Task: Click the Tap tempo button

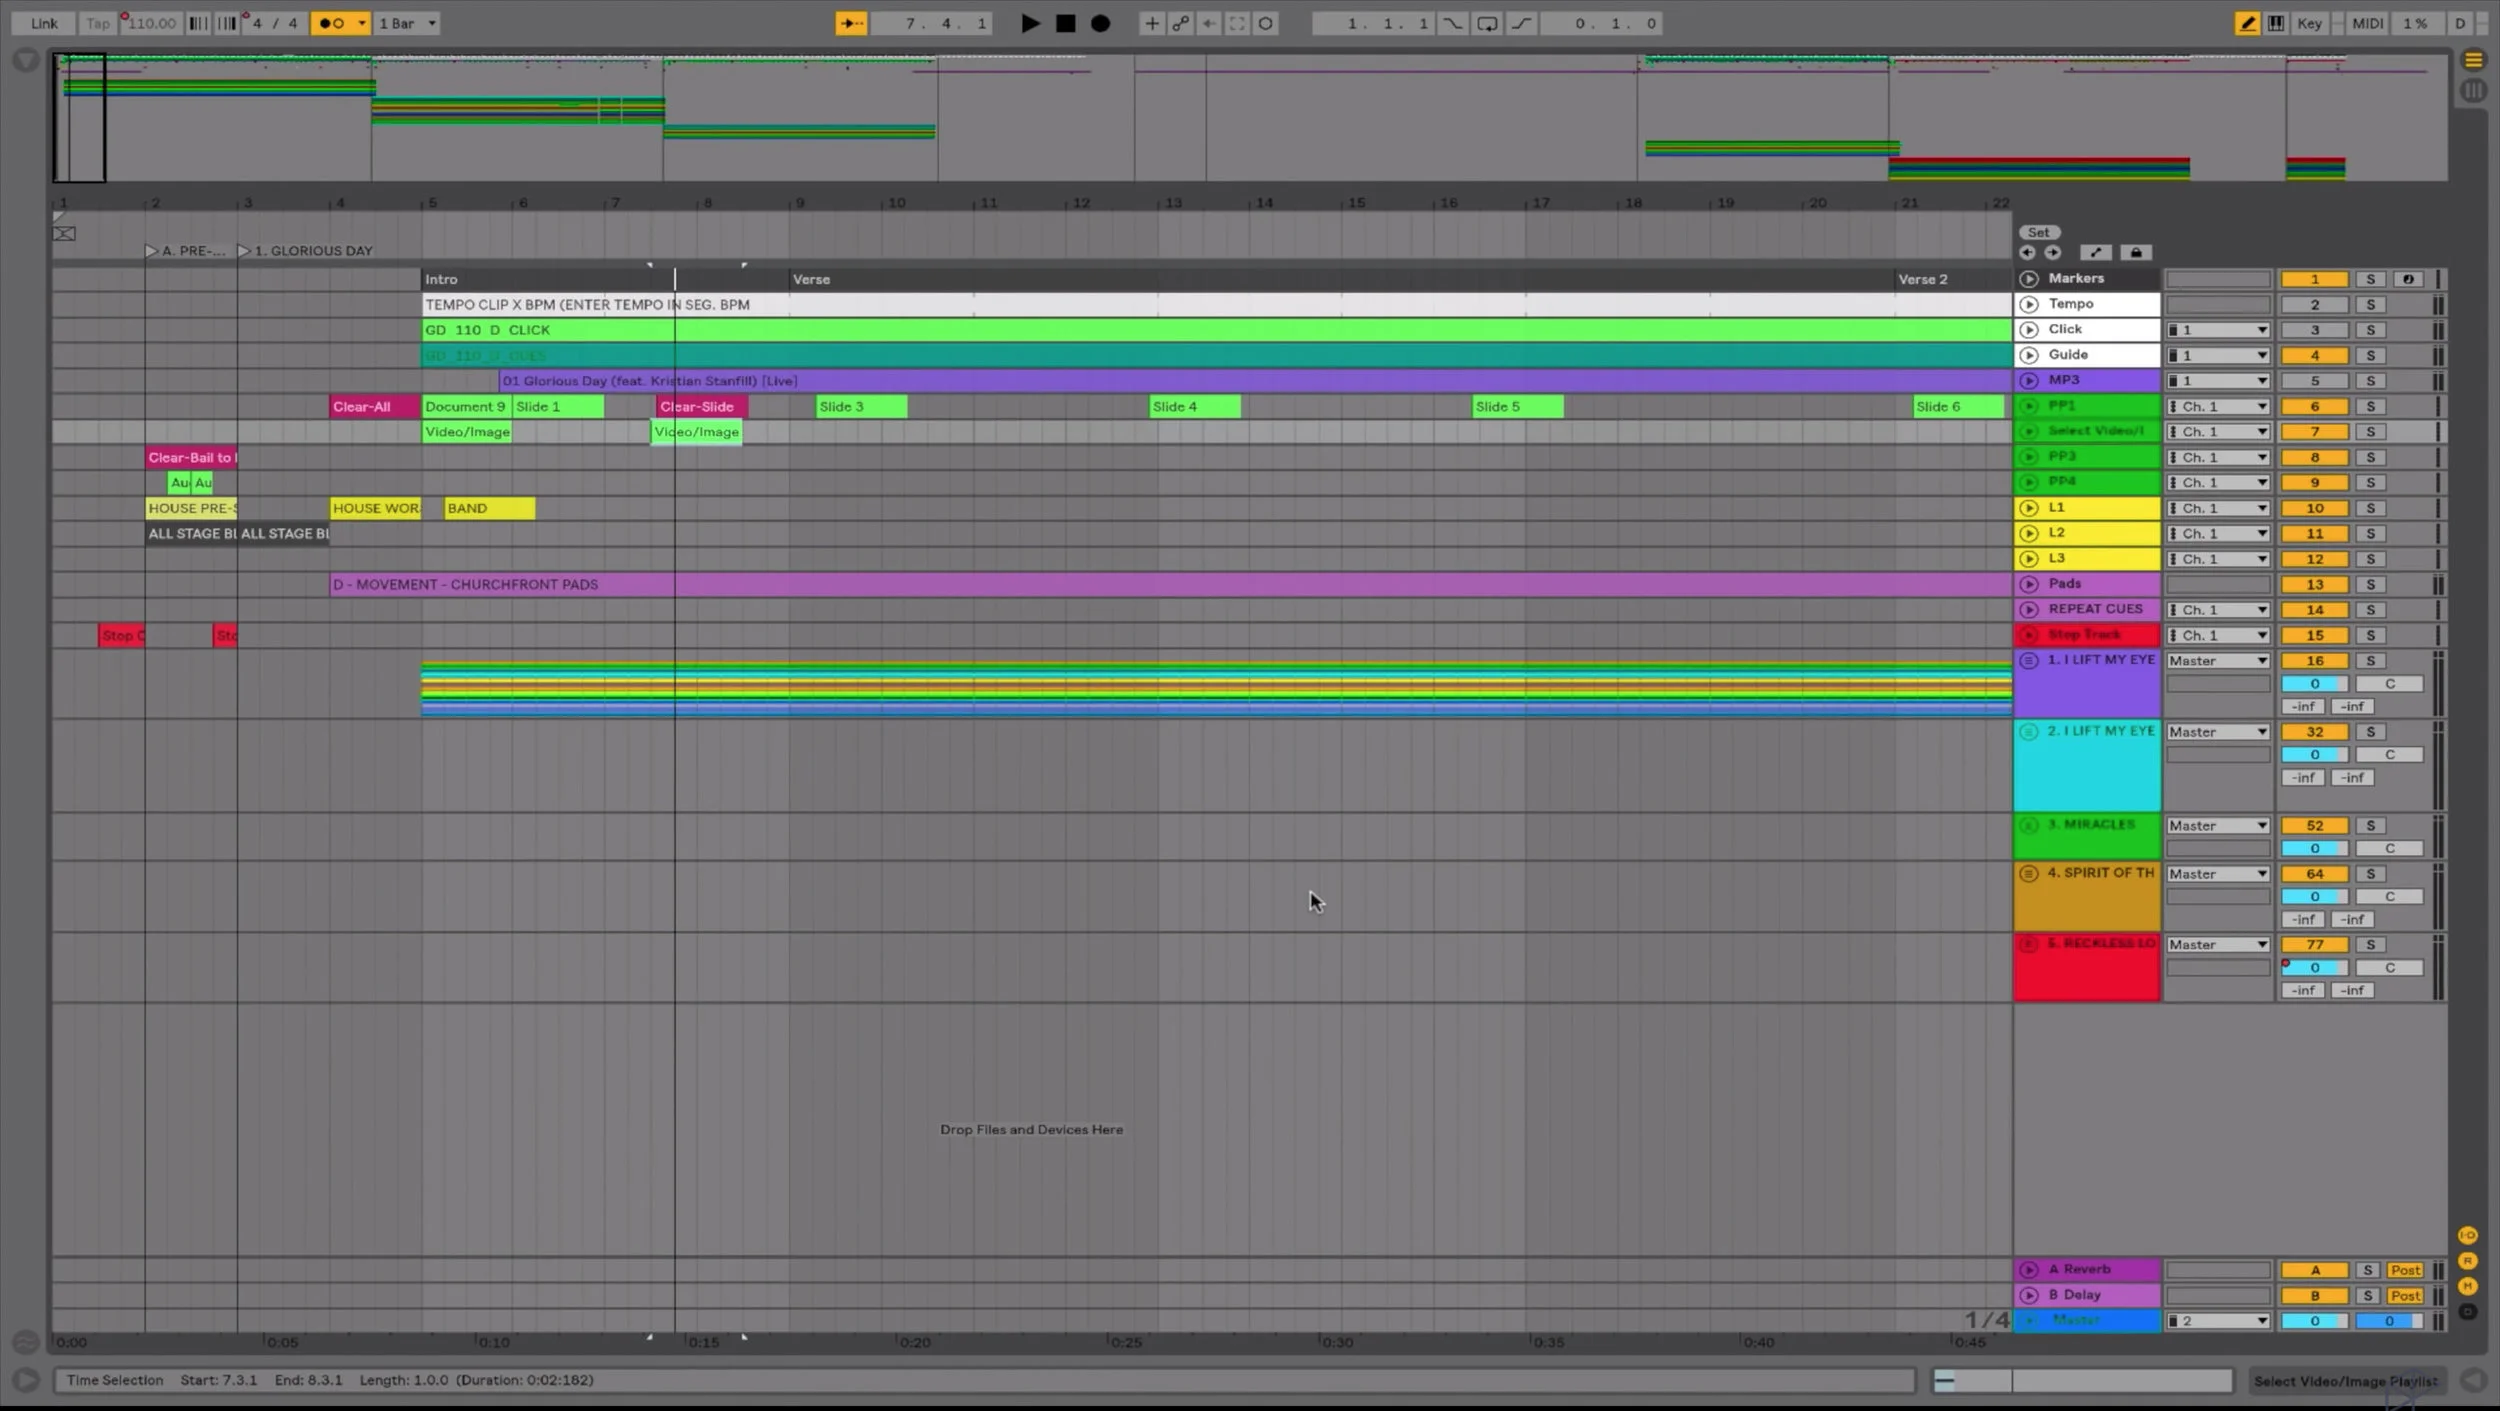Action: [97, 23]
